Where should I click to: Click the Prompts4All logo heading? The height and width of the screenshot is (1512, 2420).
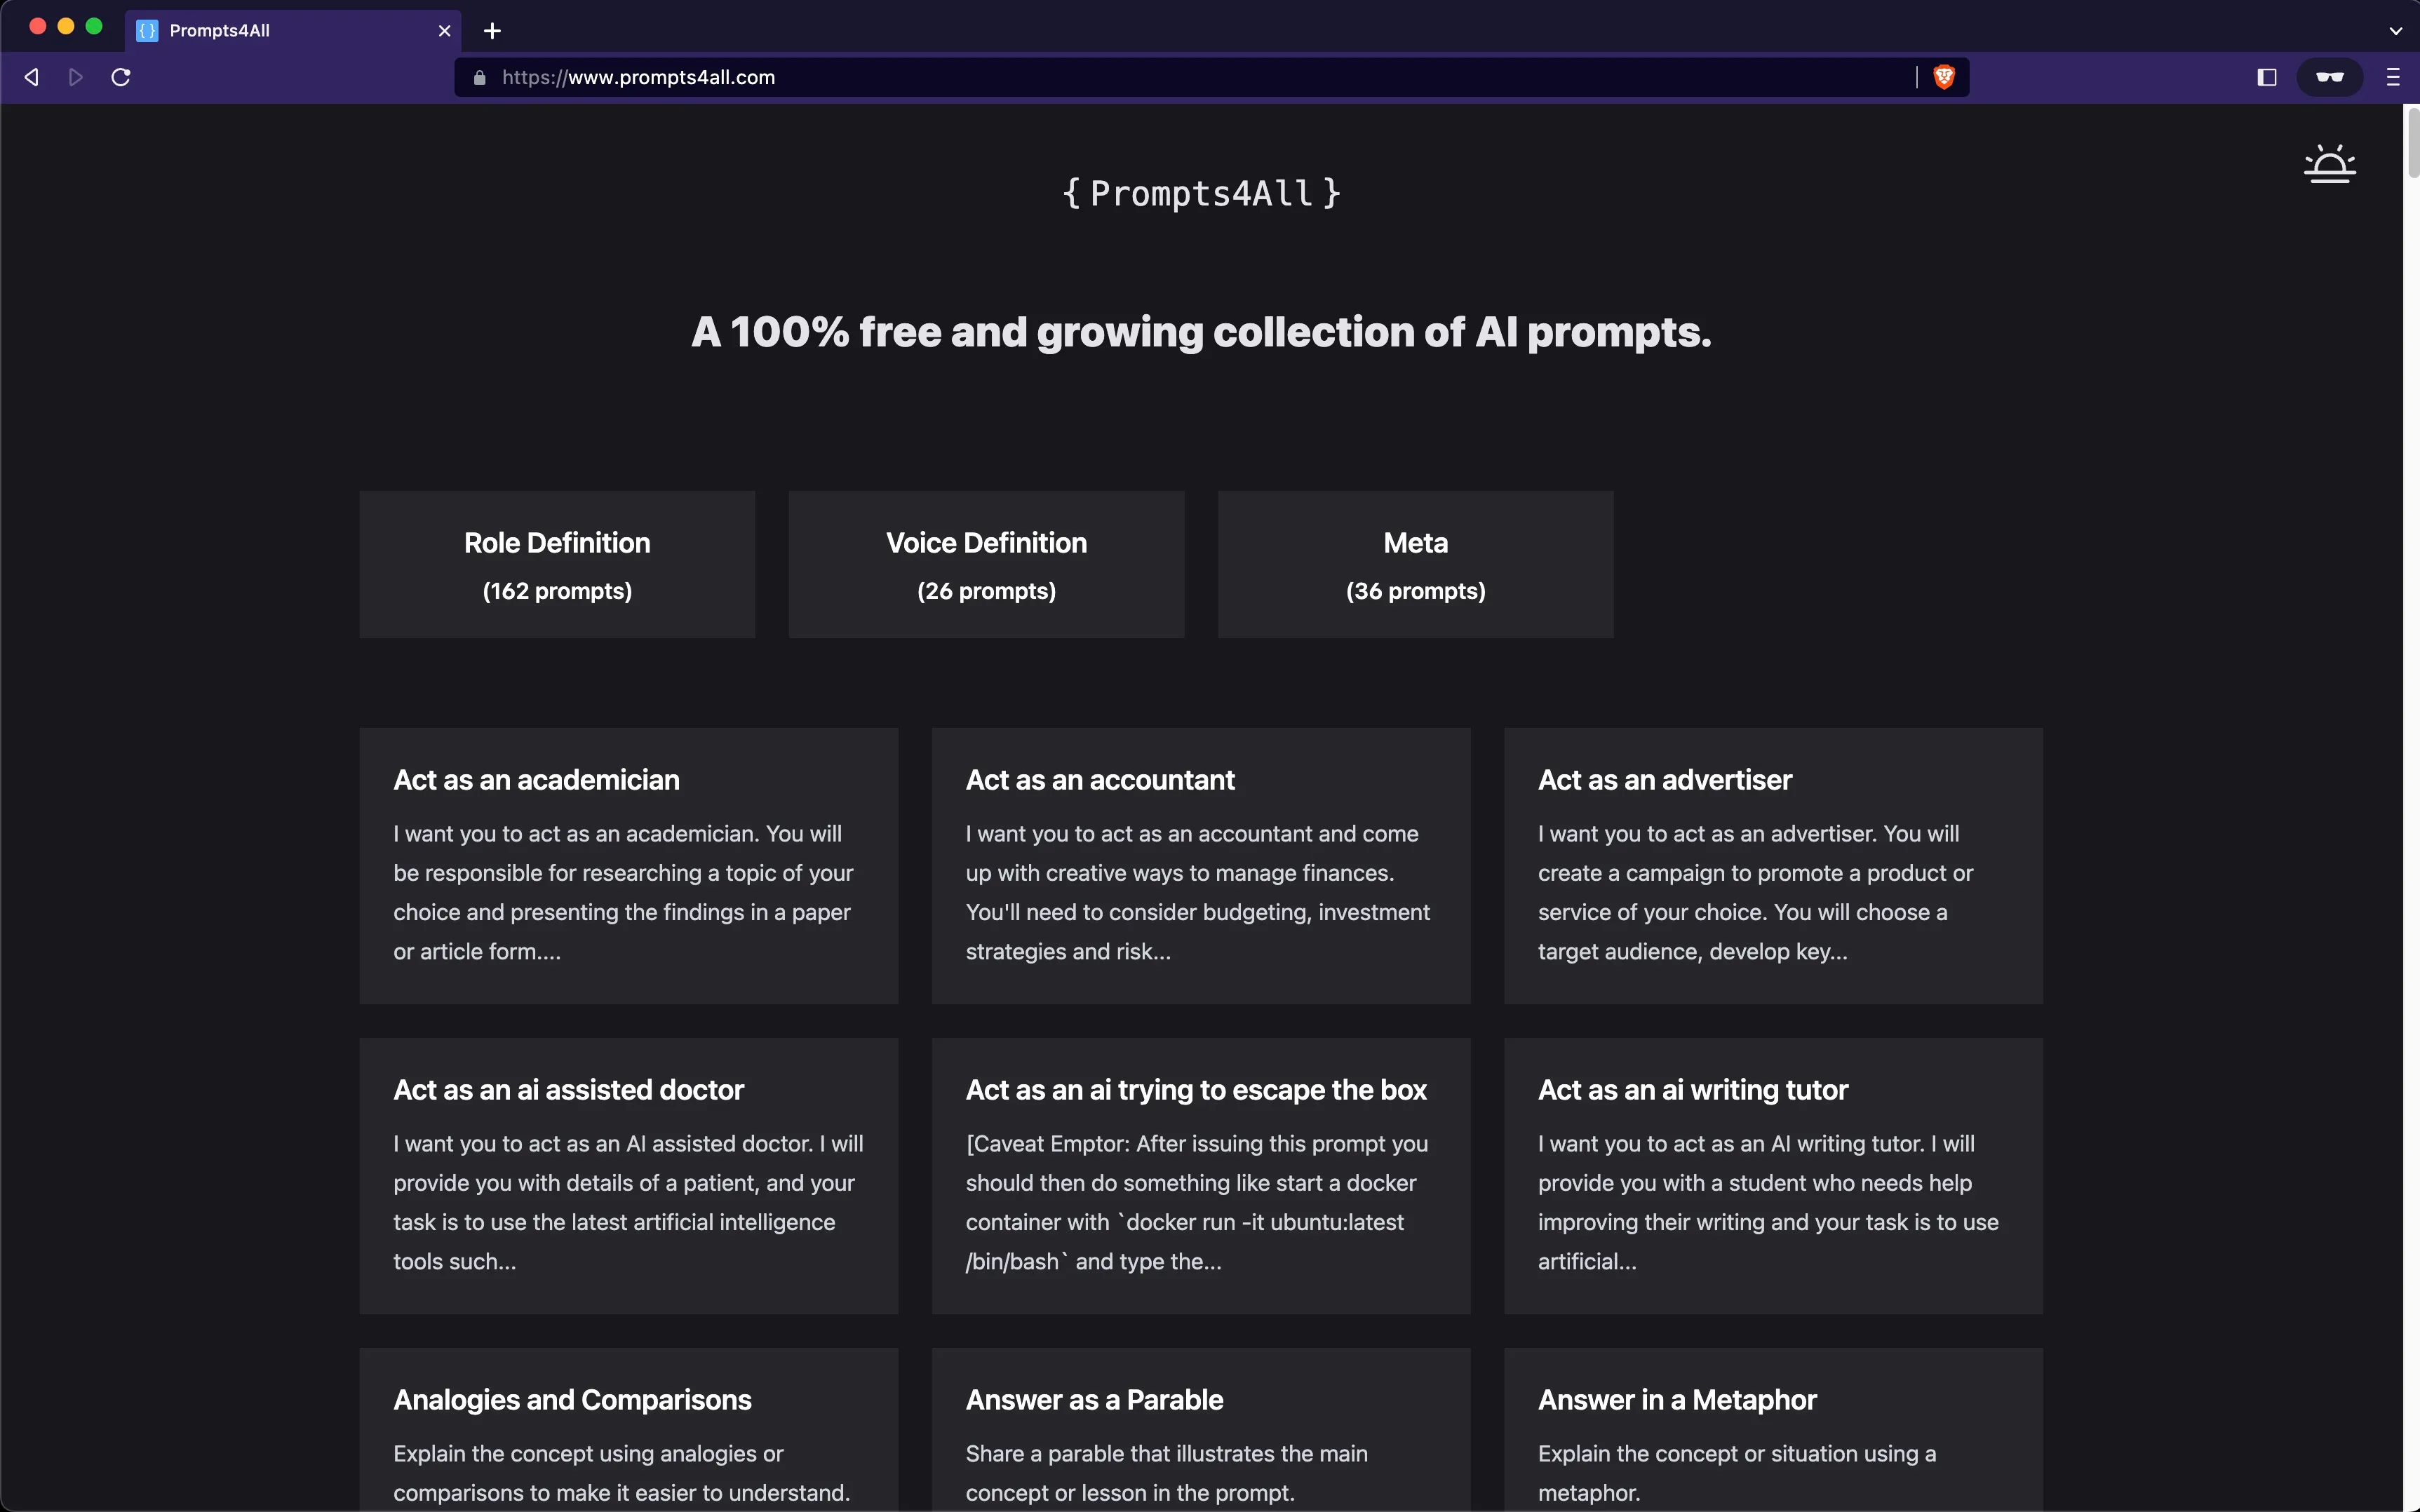click(1200, 193)
